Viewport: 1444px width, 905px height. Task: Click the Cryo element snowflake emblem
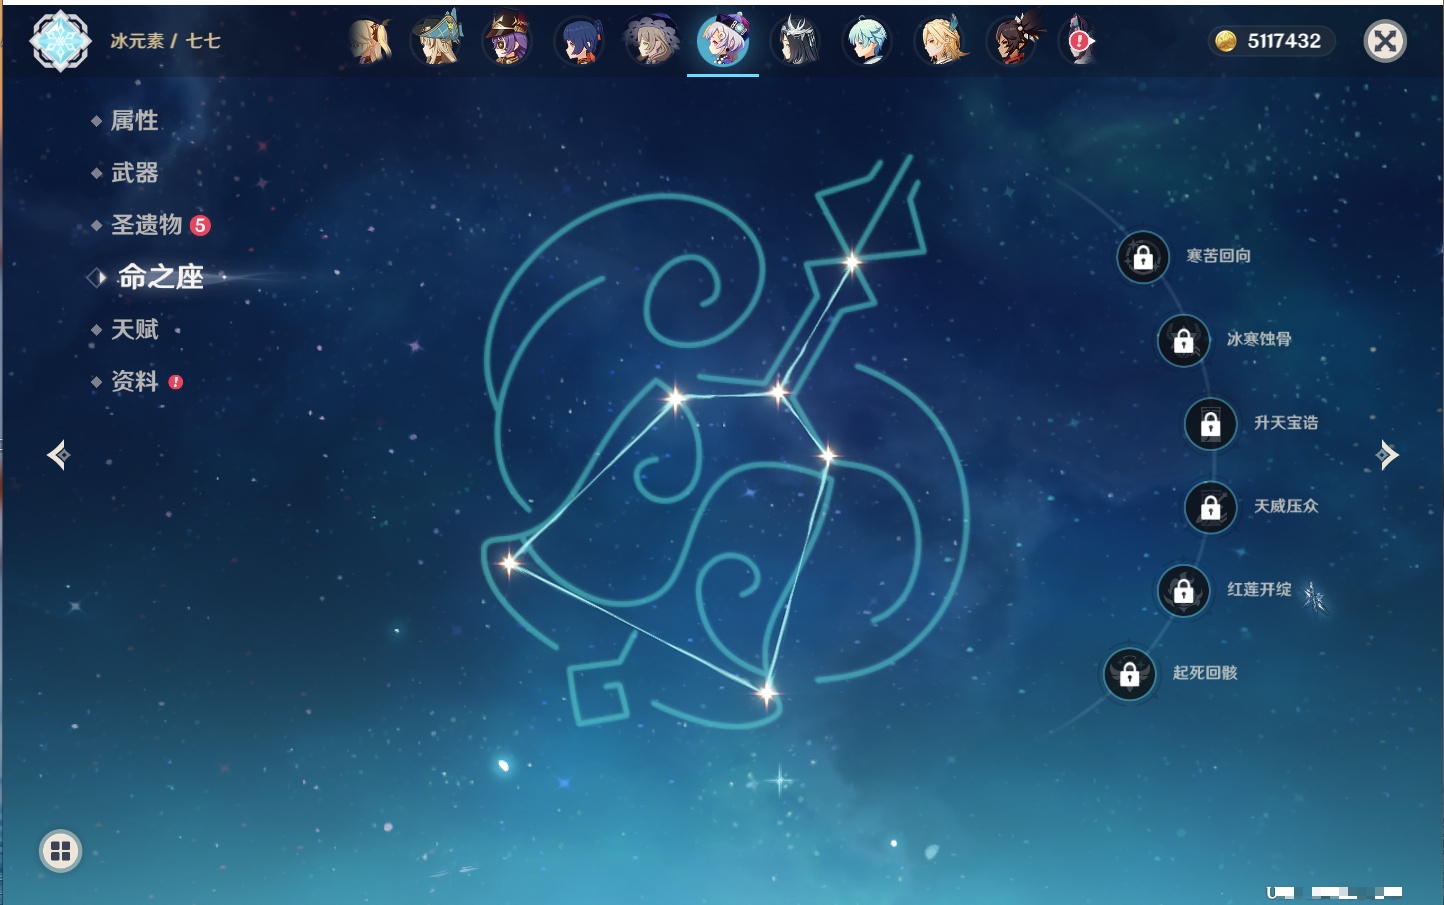(60, 41)
